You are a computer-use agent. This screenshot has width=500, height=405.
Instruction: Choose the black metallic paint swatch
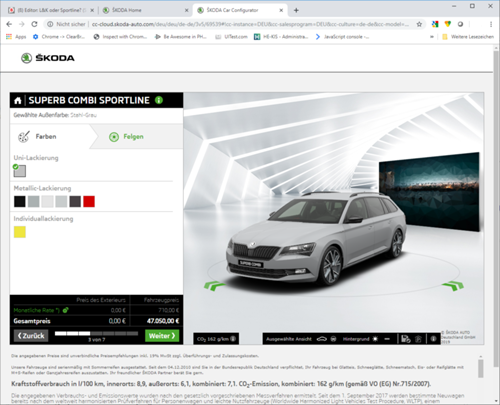pos(20,201)
